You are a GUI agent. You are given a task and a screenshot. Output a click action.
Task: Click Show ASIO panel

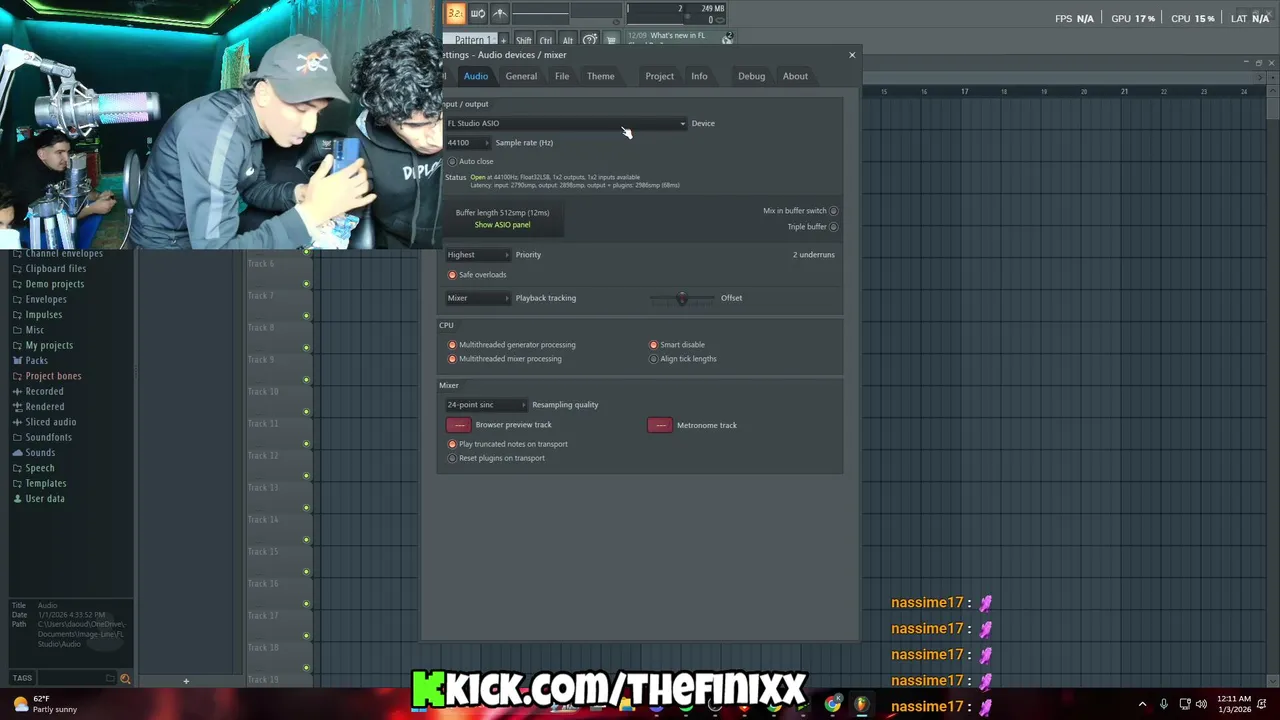502,225
